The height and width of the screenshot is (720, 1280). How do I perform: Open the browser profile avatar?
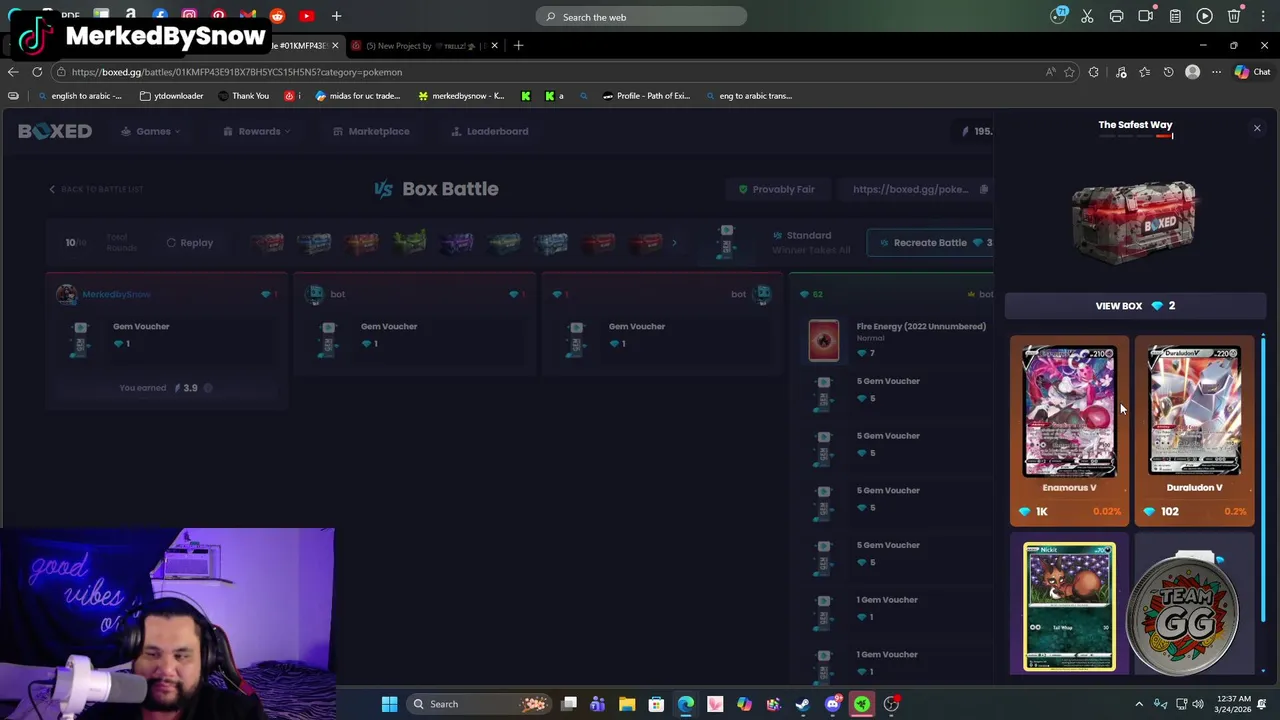click(x=1192, y=72)
